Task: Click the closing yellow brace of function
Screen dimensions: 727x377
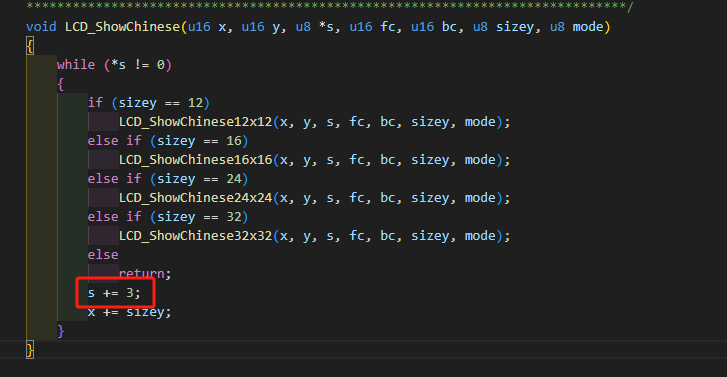Action: [x=30, y=350]
